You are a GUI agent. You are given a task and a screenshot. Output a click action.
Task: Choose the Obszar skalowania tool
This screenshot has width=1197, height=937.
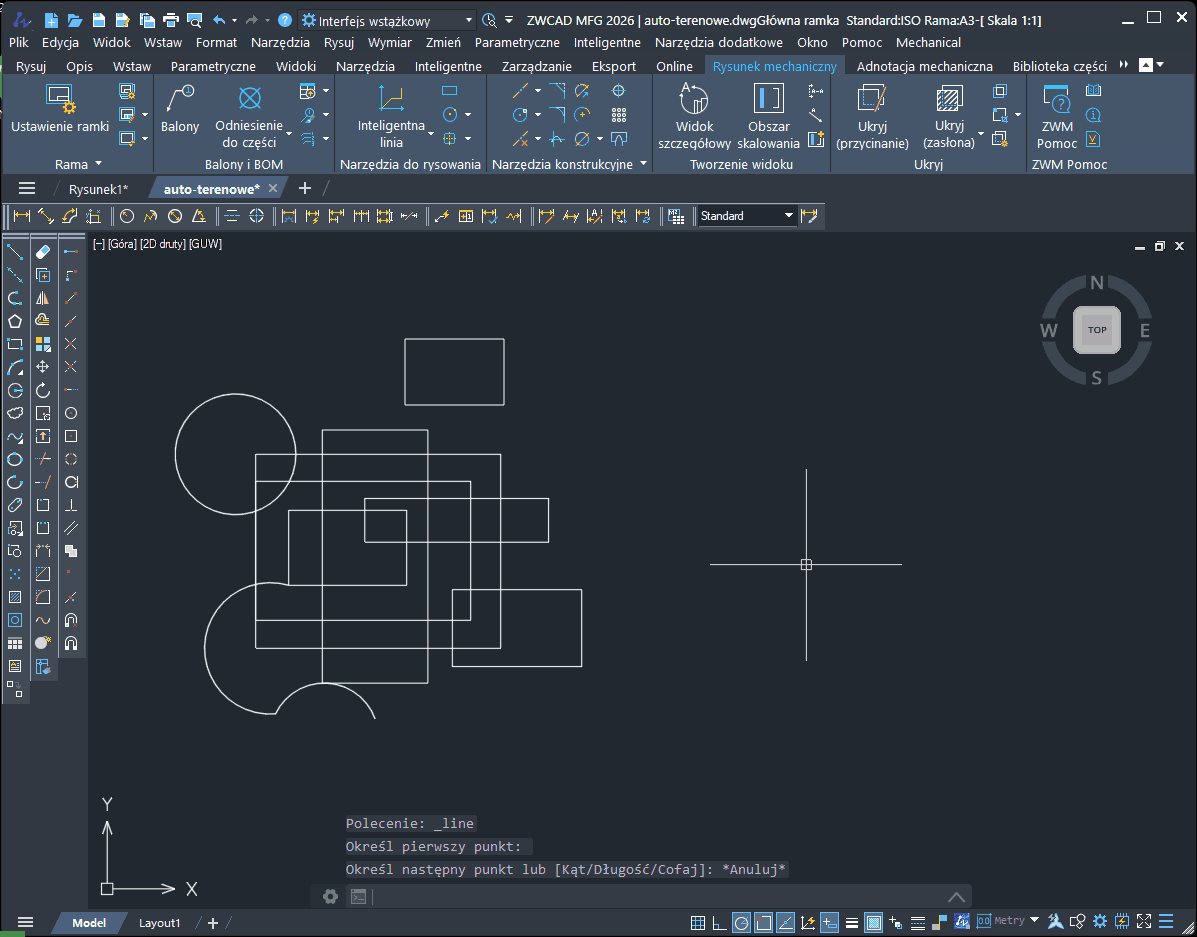[x=768, y=110]
